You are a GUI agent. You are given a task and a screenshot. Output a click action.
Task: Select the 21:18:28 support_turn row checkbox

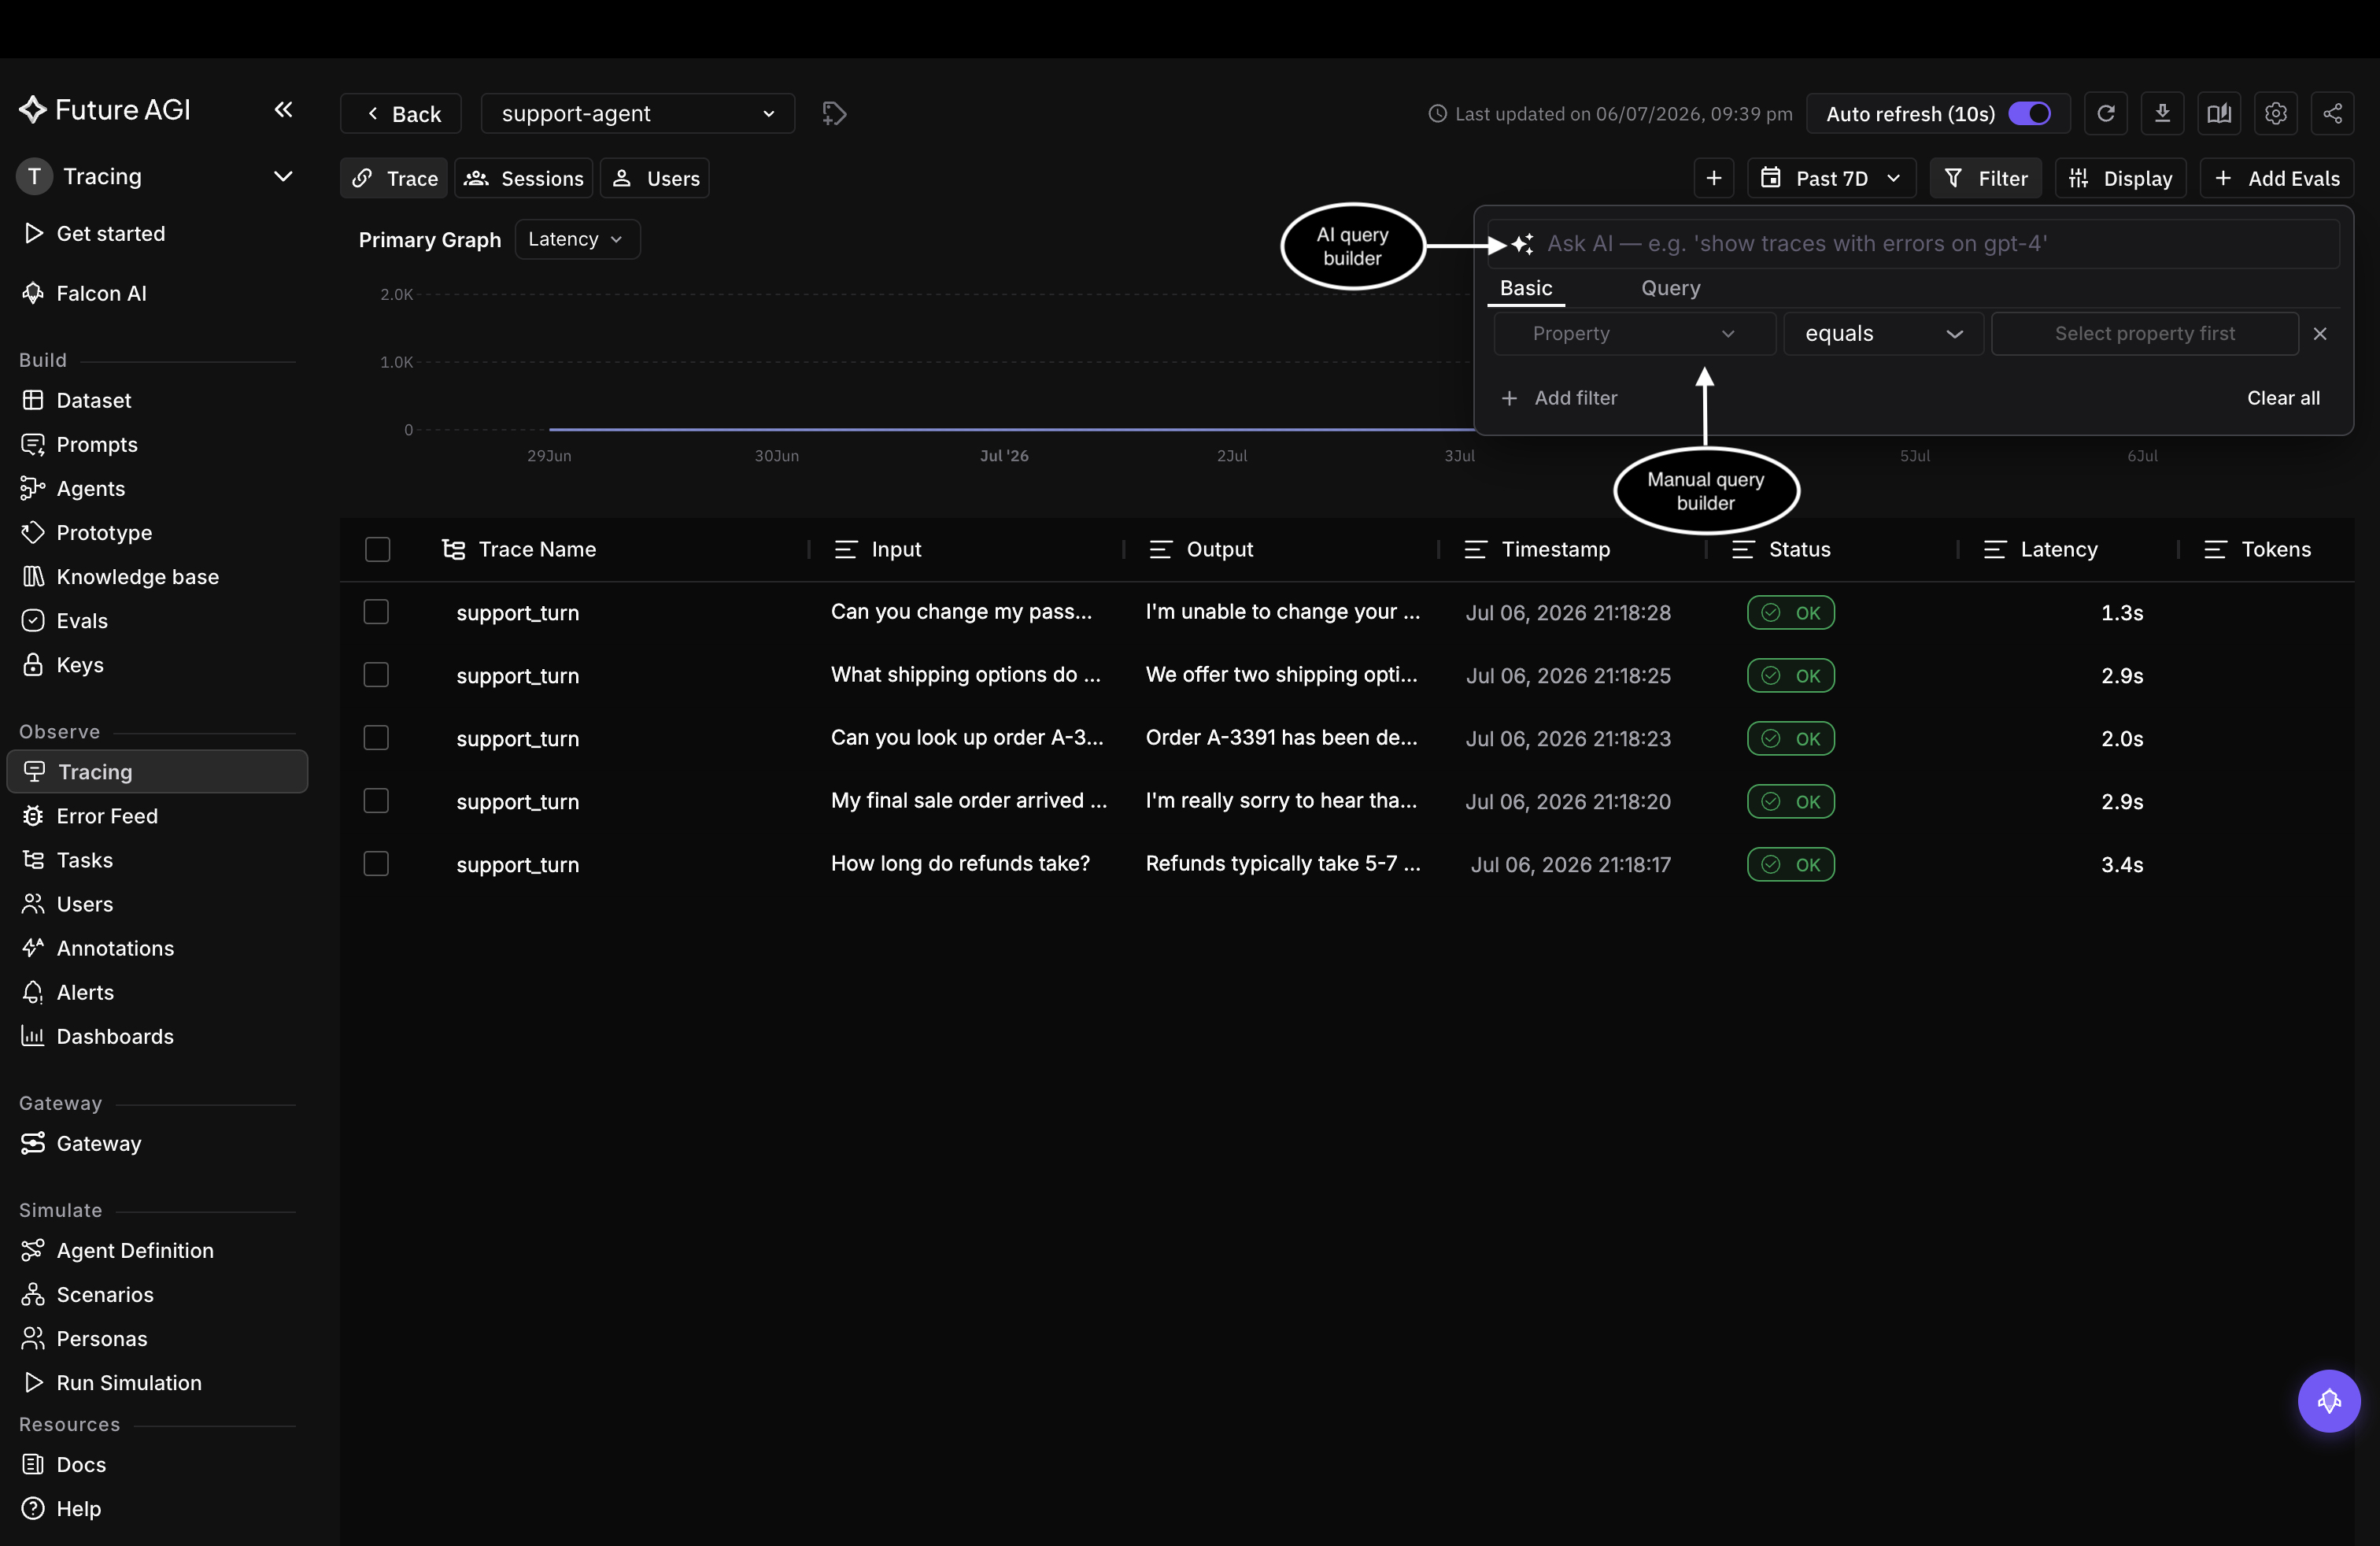tap(376, 612)
